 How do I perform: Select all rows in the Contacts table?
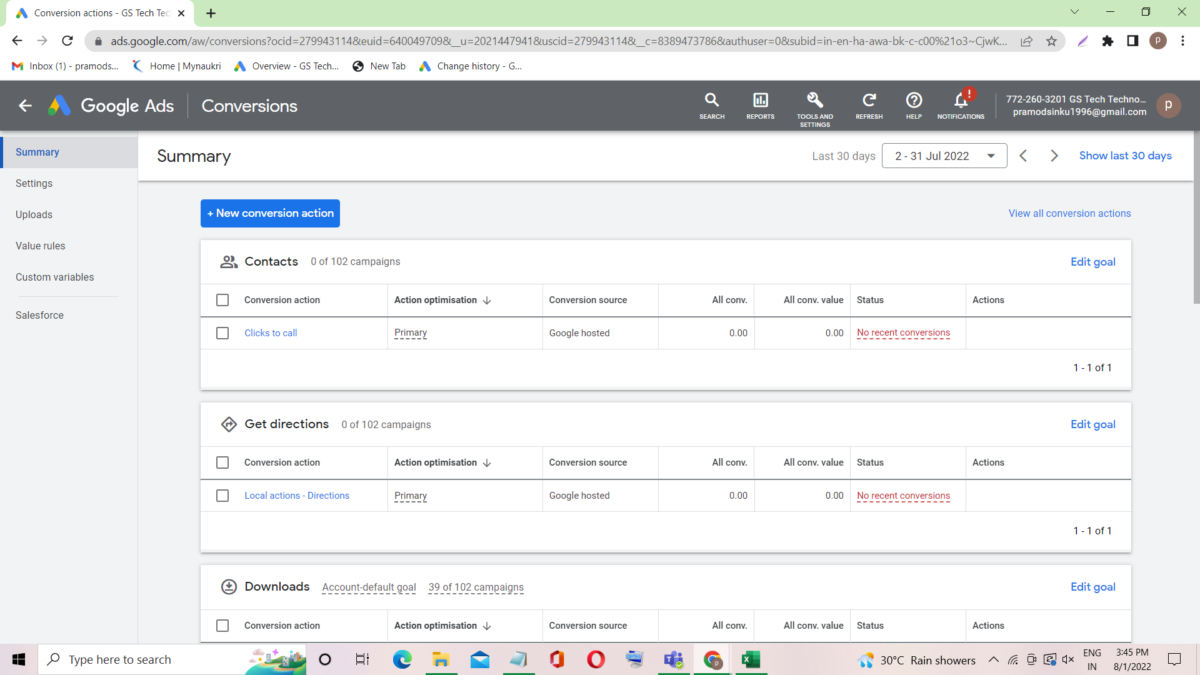point(222,299)
